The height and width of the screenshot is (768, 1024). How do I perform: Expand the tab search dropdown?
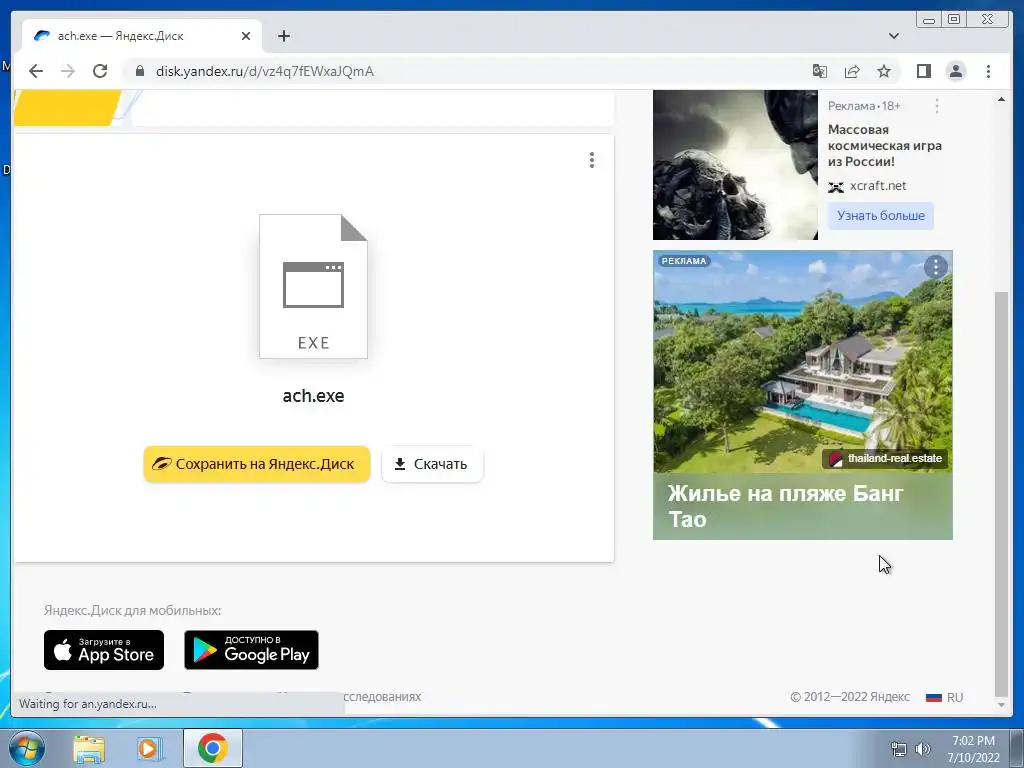[x=894, y=36]
